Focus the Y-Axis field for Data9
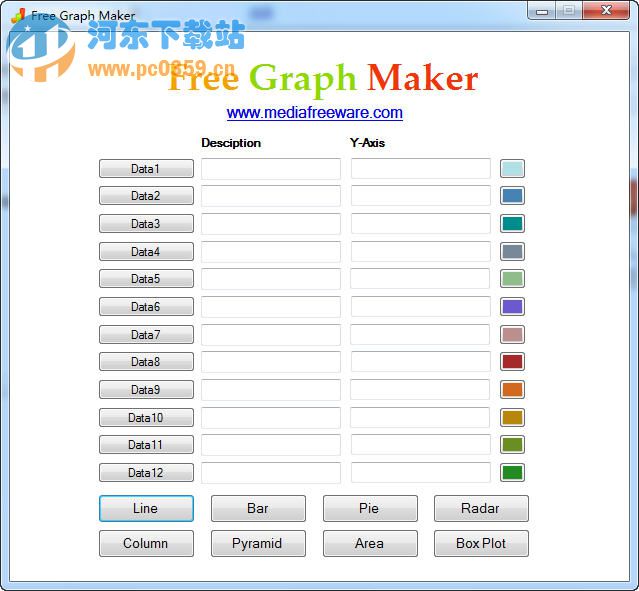 421,390
